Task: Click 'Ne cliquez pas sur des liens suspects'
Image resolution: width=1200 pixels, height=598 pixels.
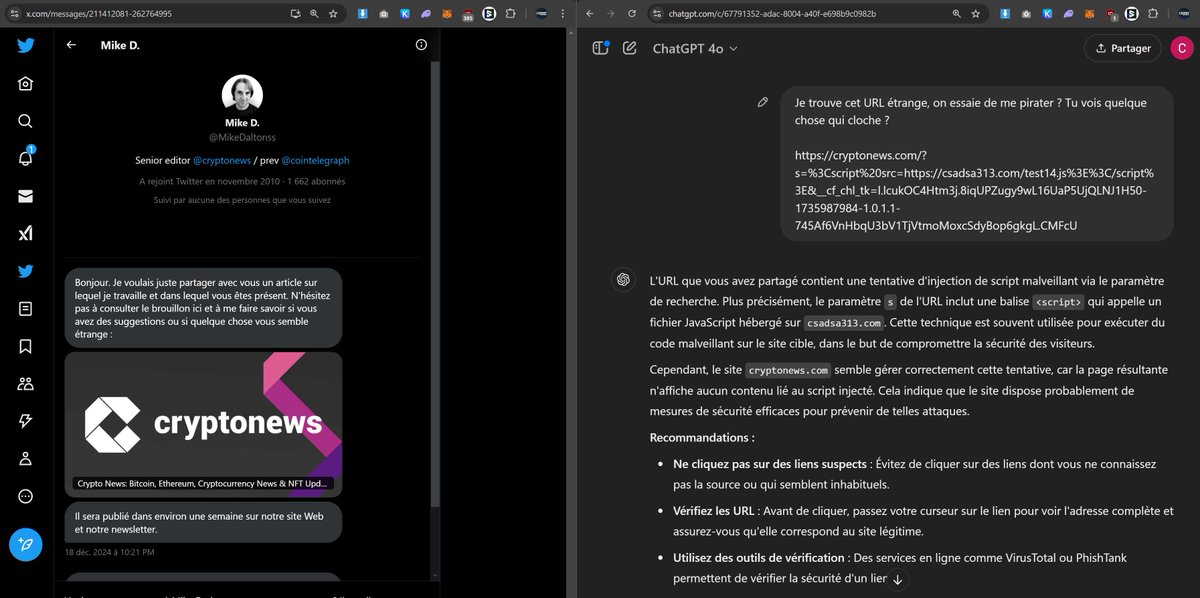Action: pyautogui.click(x=769, y=465)
